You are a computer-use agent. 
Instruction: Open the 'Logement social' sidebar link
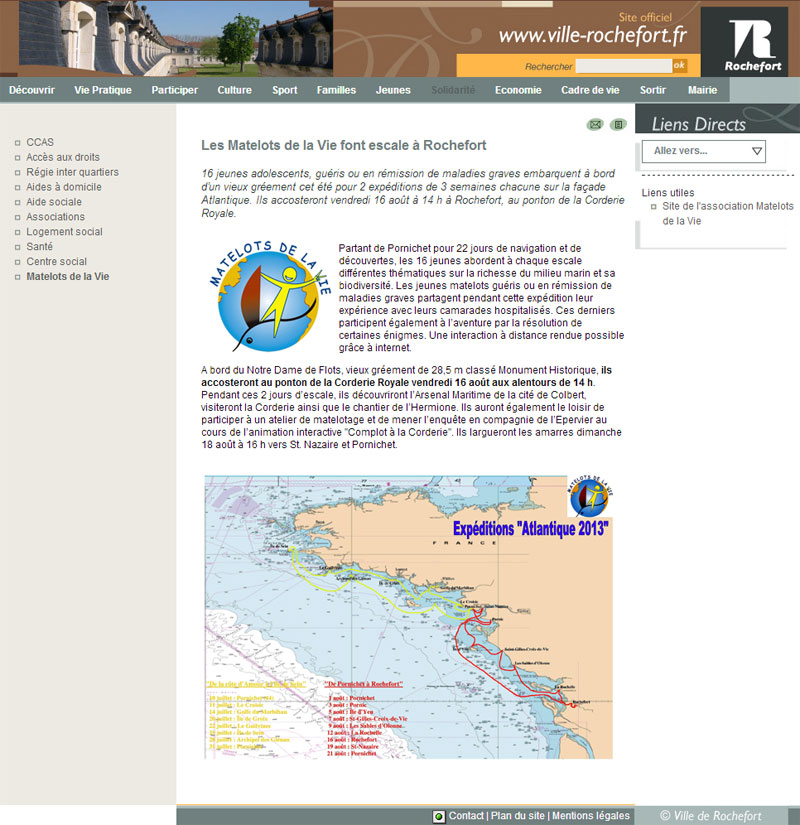coord(65,232)
